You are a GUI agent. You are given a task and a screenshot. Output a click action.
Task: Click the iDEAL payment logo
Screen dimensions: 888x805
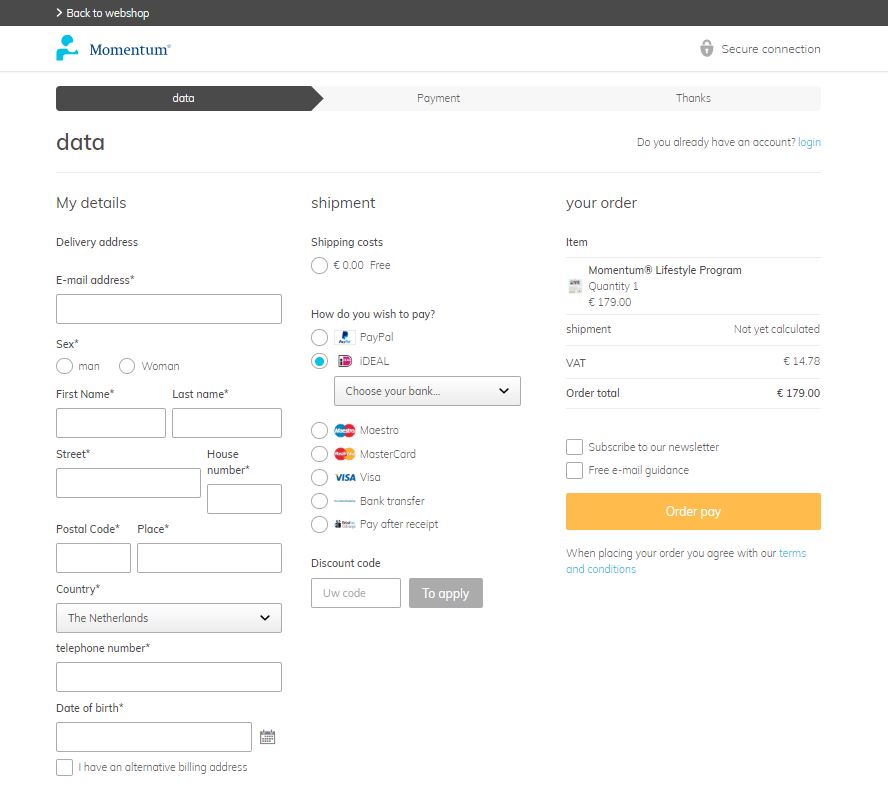344,361
